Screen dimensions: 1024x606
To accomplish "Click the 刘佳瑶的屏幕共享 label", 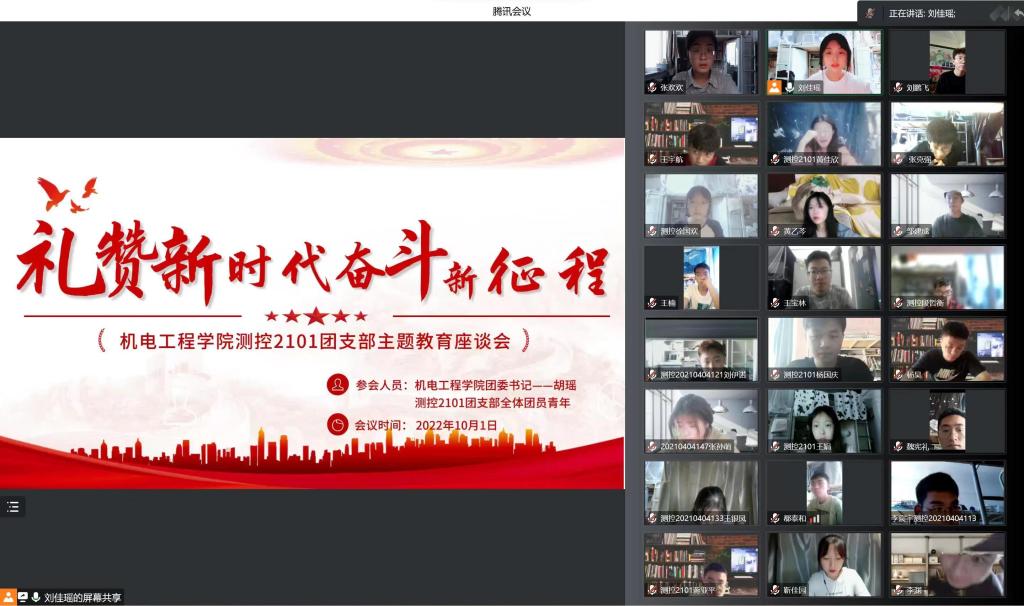I will [84, 597].
